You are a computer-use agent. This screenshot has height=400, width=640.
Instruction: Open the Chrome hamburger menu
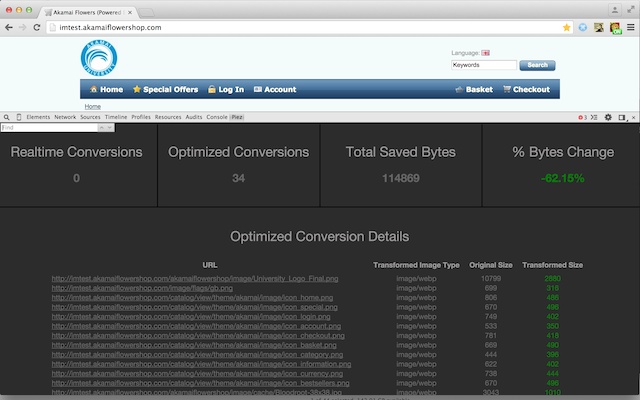pos(631,27)
